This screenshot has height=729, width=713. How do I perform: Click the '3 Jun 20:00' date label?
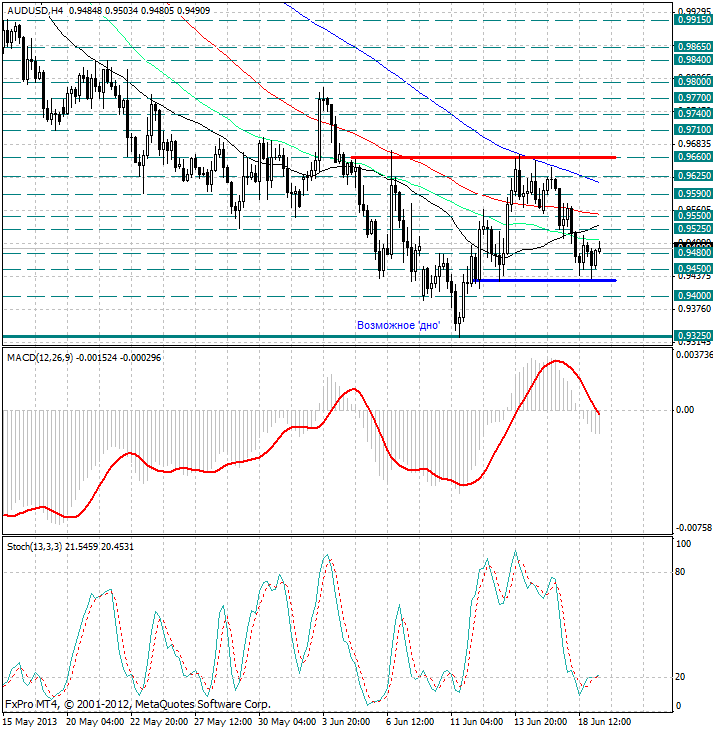pos(347,722)
